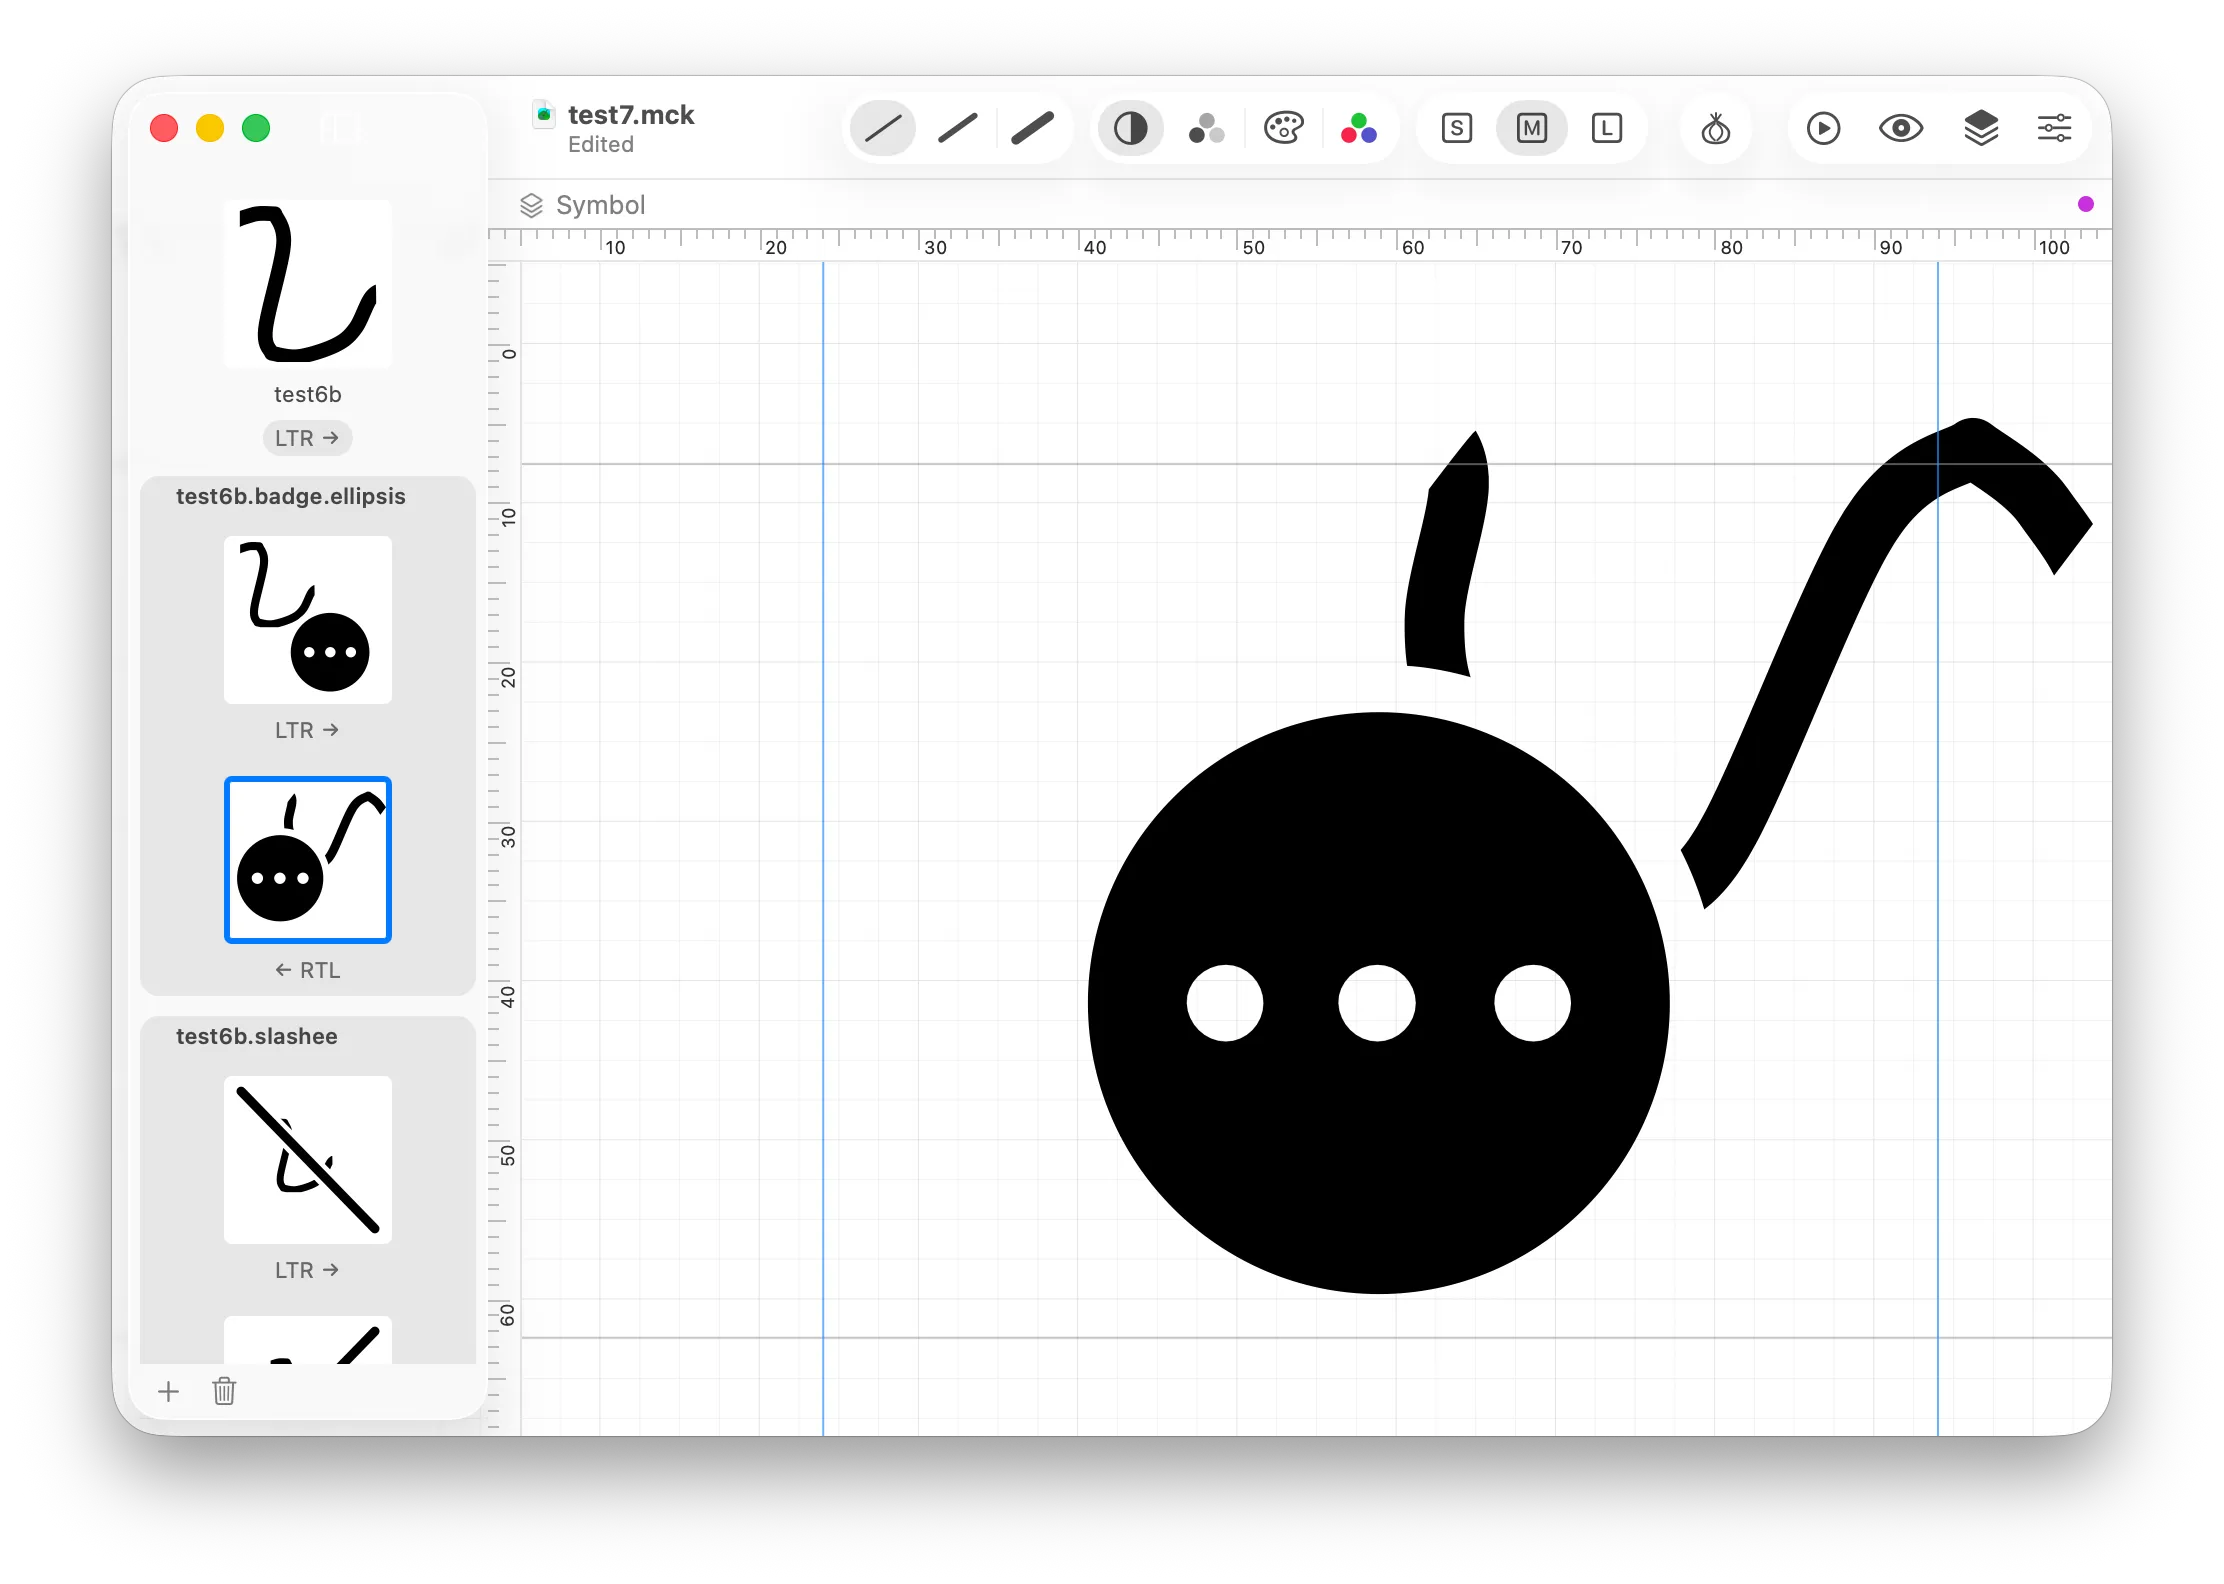Click the Symbol layer icon in header
Viewport: 2224px width, 1584px height.
click(531, 205)
